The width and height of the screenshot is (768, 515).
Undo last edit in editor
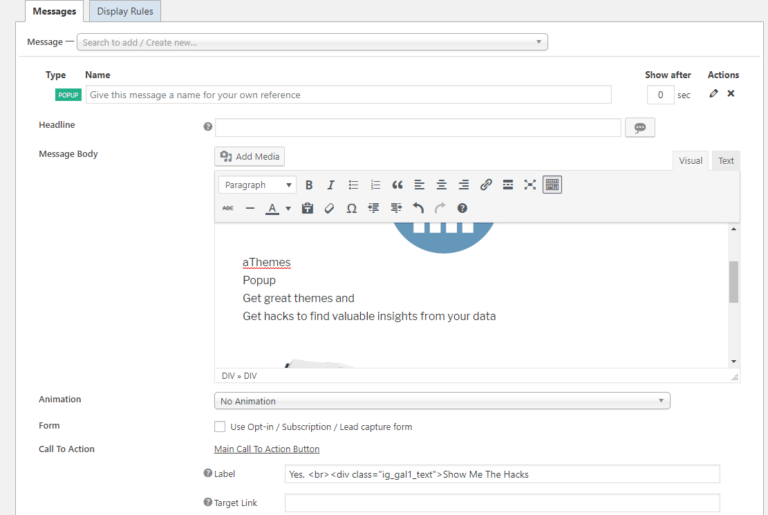[418, 208]
